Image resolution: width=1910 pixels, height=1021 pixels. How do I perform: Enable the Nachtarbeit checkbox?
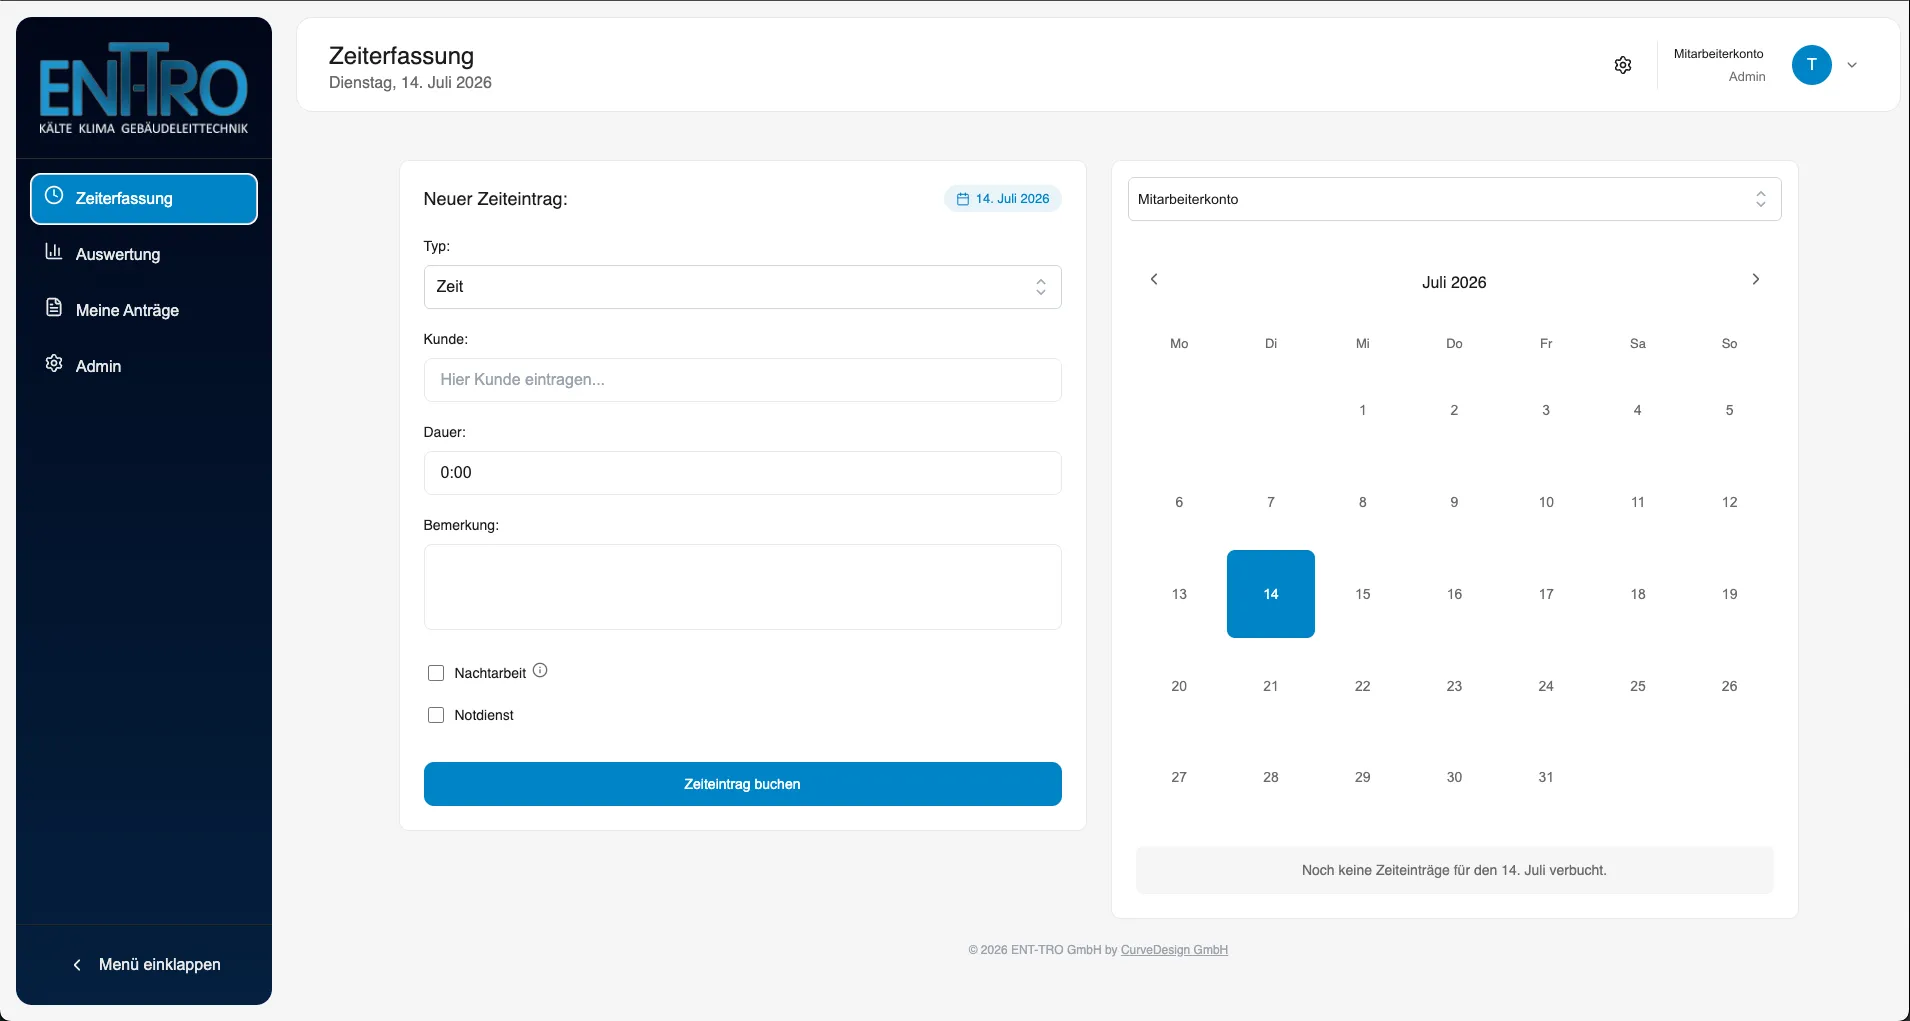coord(436,673)
